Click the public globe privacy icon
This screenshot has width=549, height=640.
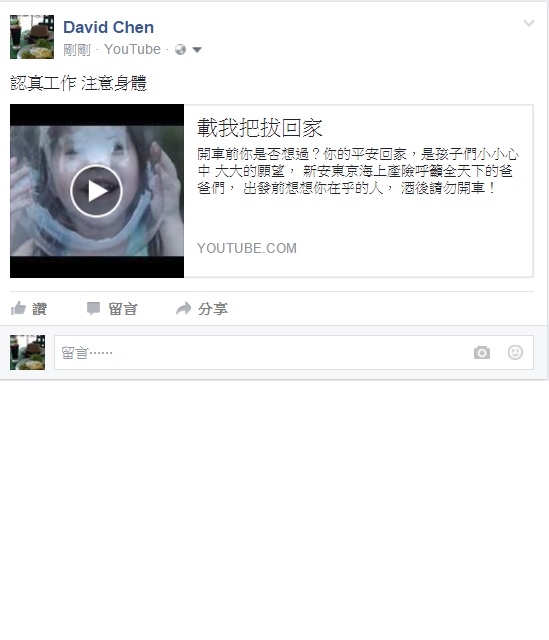[x=180, y=50]
